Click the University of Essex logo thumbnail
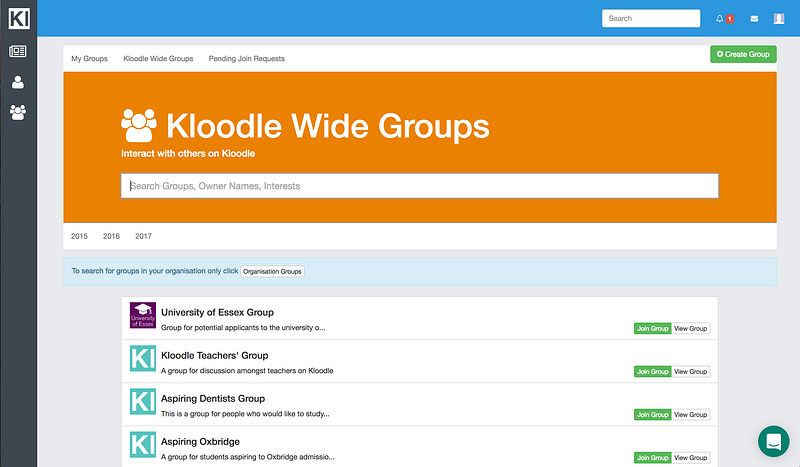 143,315
